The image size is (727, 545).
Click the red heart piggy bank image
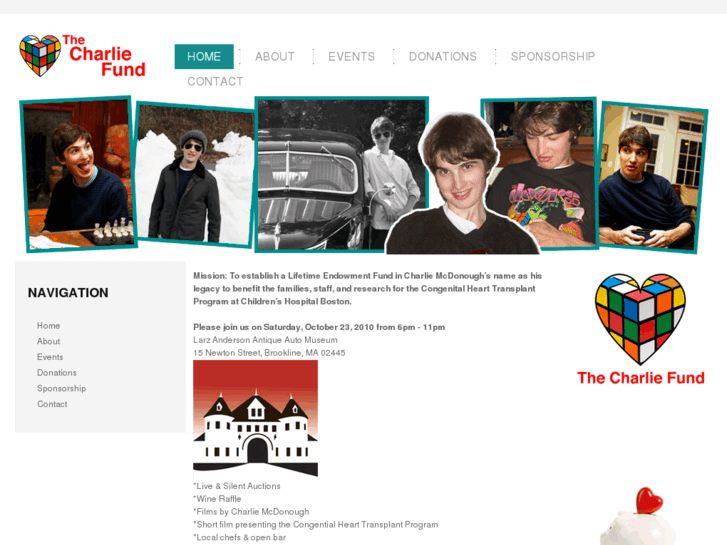(640, 516)
